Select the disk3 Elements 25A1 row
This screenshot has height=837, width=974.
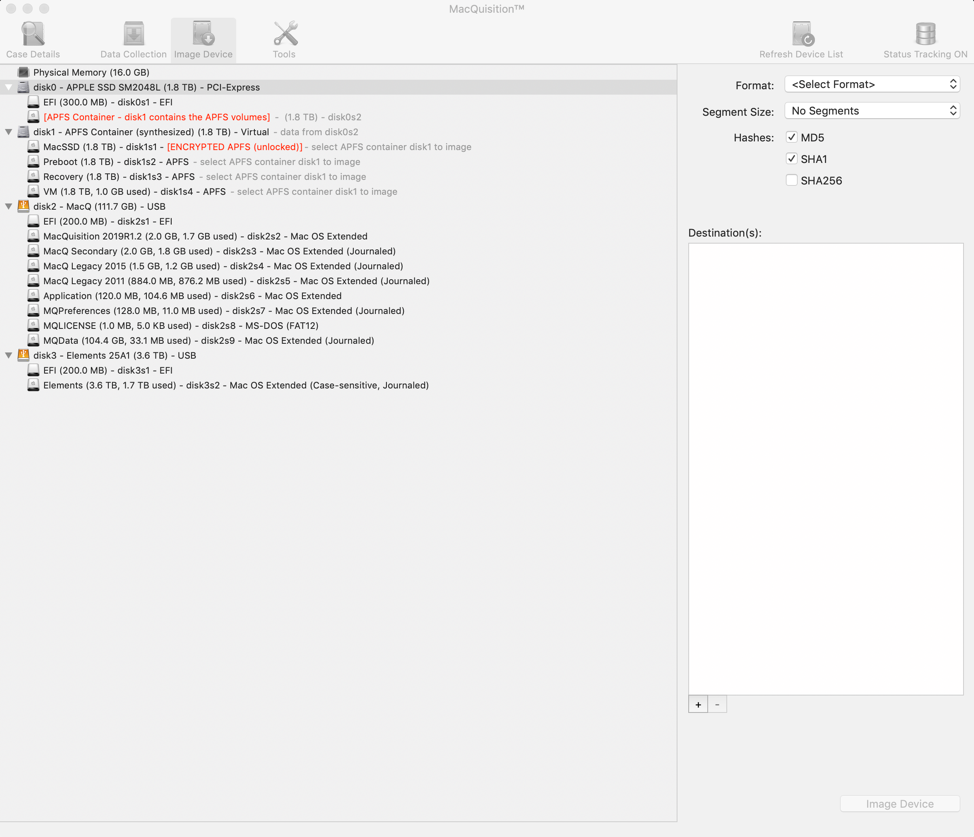click(339, 355)
